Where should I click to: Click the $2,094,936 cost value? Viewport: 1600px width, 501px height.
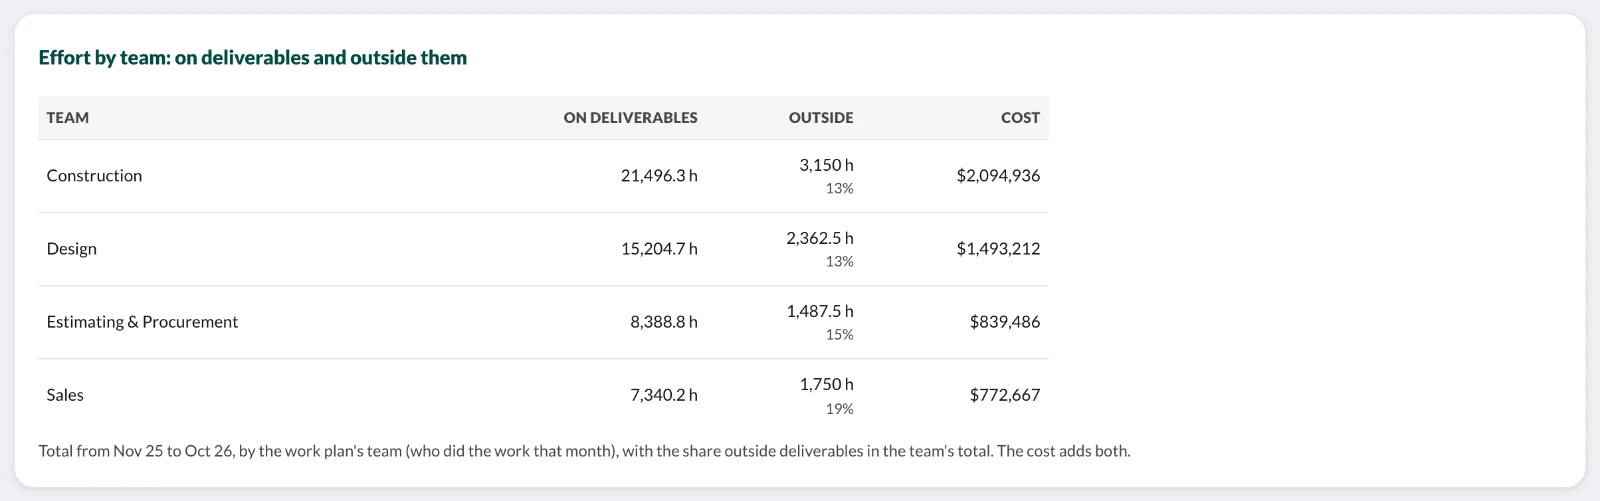point(998,176)
